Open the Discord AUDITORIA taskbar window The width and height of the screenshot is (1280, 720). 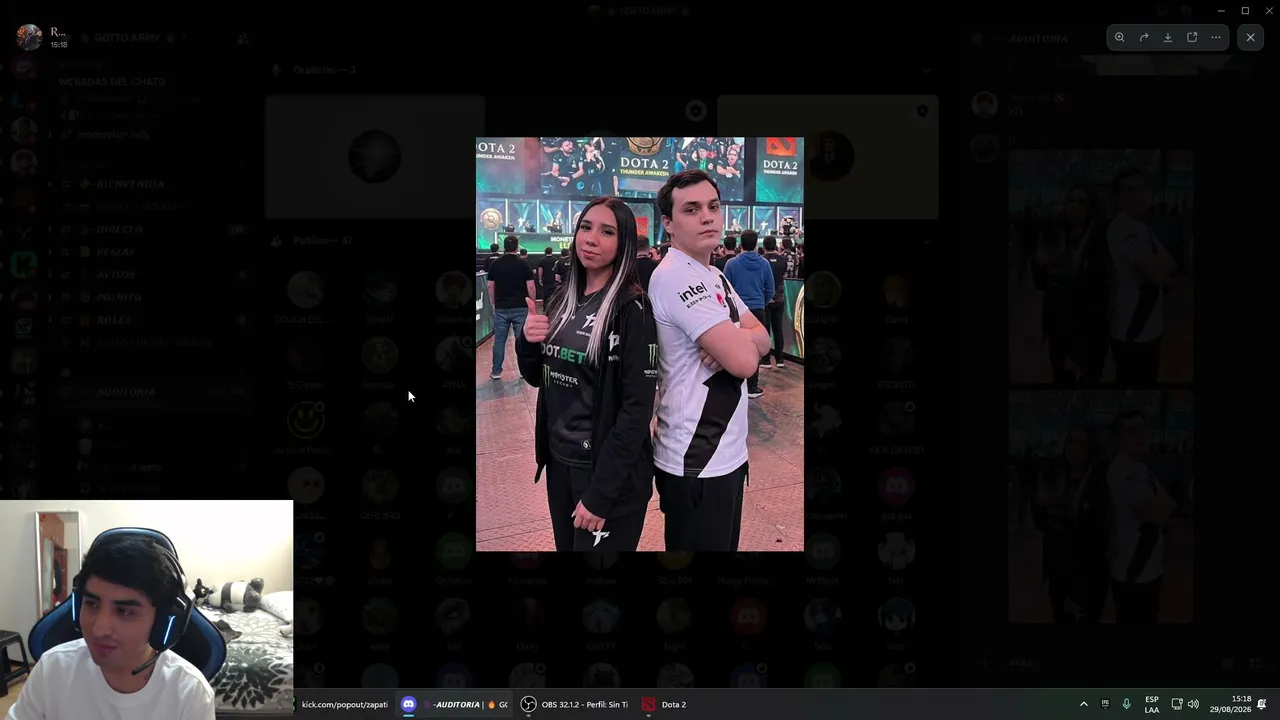[x=455, y=704]
